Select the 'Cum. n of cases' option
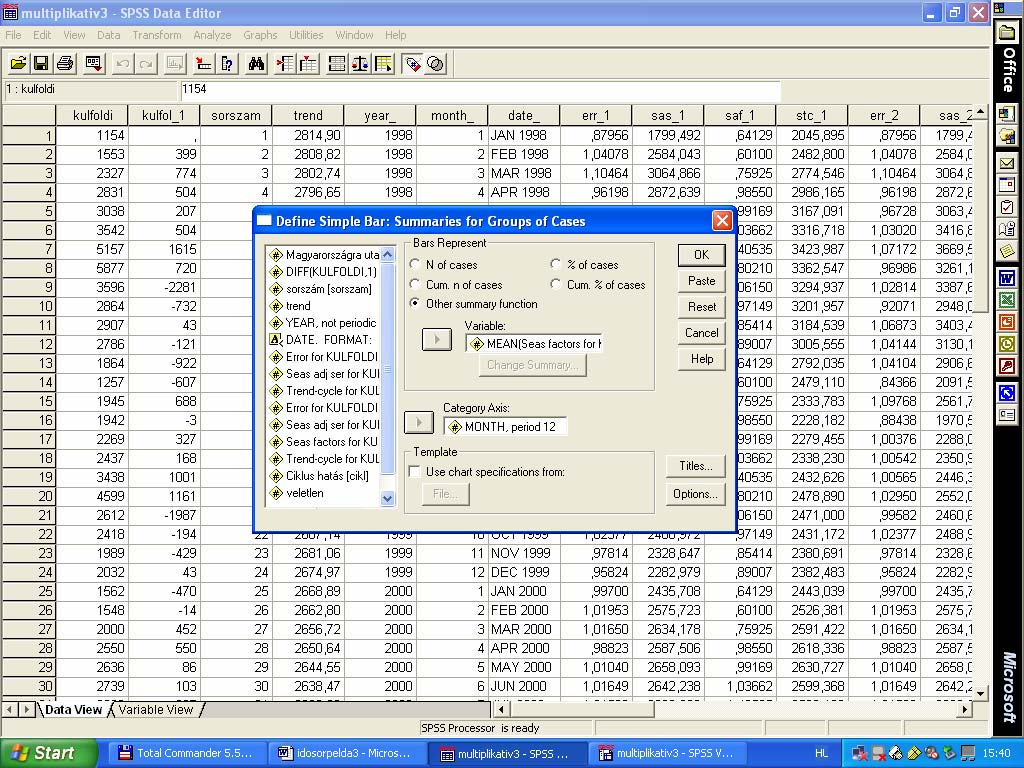The height and width of the screenshot is (768, 1024). (x=415, y=285)
